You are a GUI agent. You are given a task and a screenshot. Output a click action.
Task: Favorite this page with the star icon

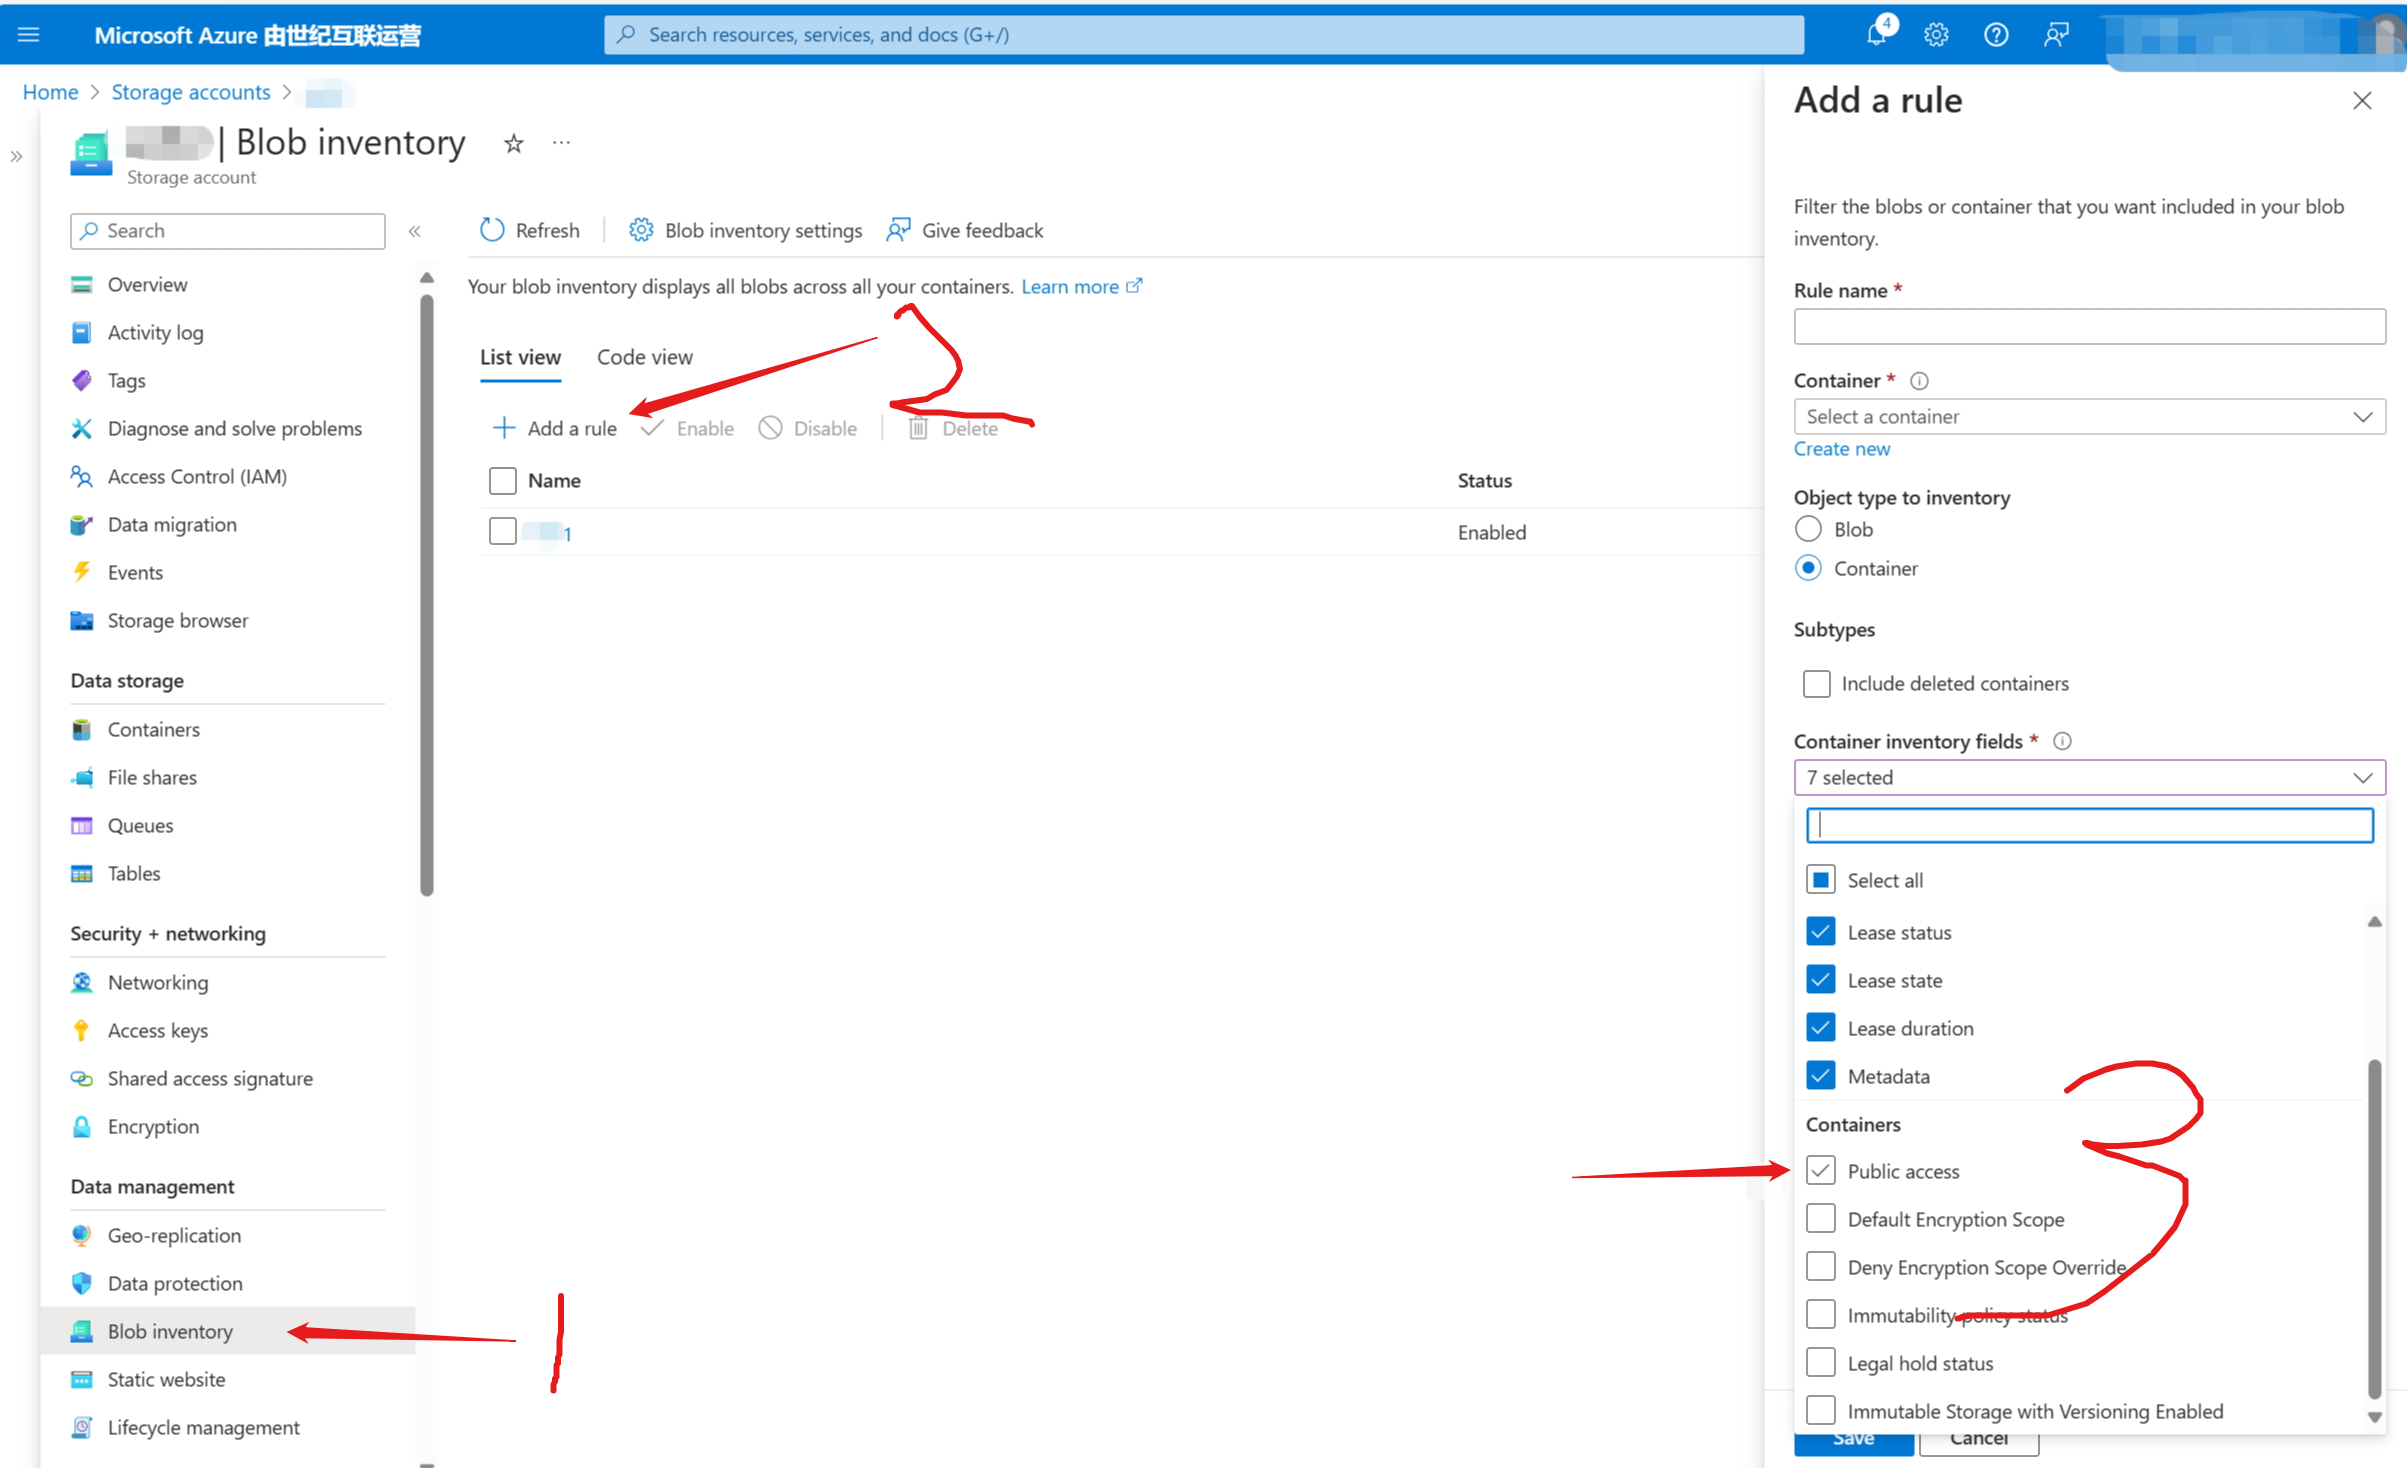coord(513,144)
